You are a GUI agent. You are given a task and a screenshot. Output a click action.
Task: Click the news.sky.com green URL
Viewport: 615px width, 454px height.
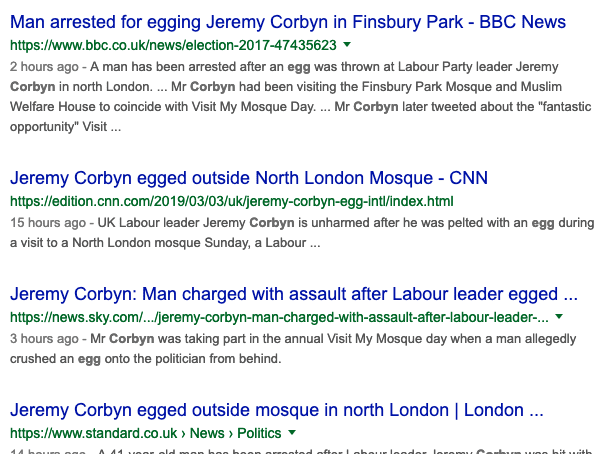click(279, 318)
